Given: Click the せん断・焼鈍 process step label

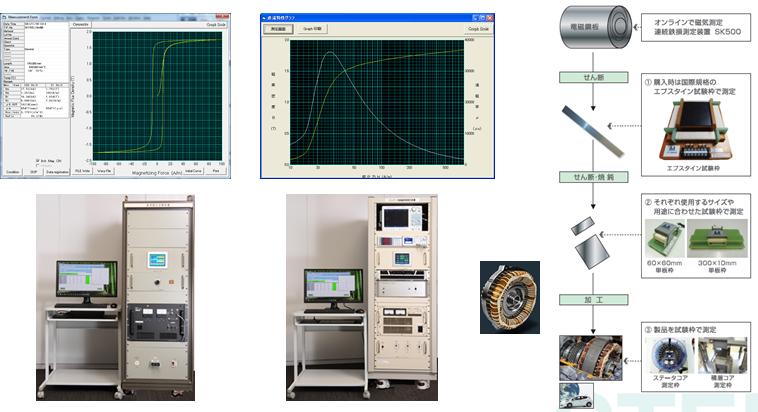Looking at the screenshot, I should pos(594,177).
